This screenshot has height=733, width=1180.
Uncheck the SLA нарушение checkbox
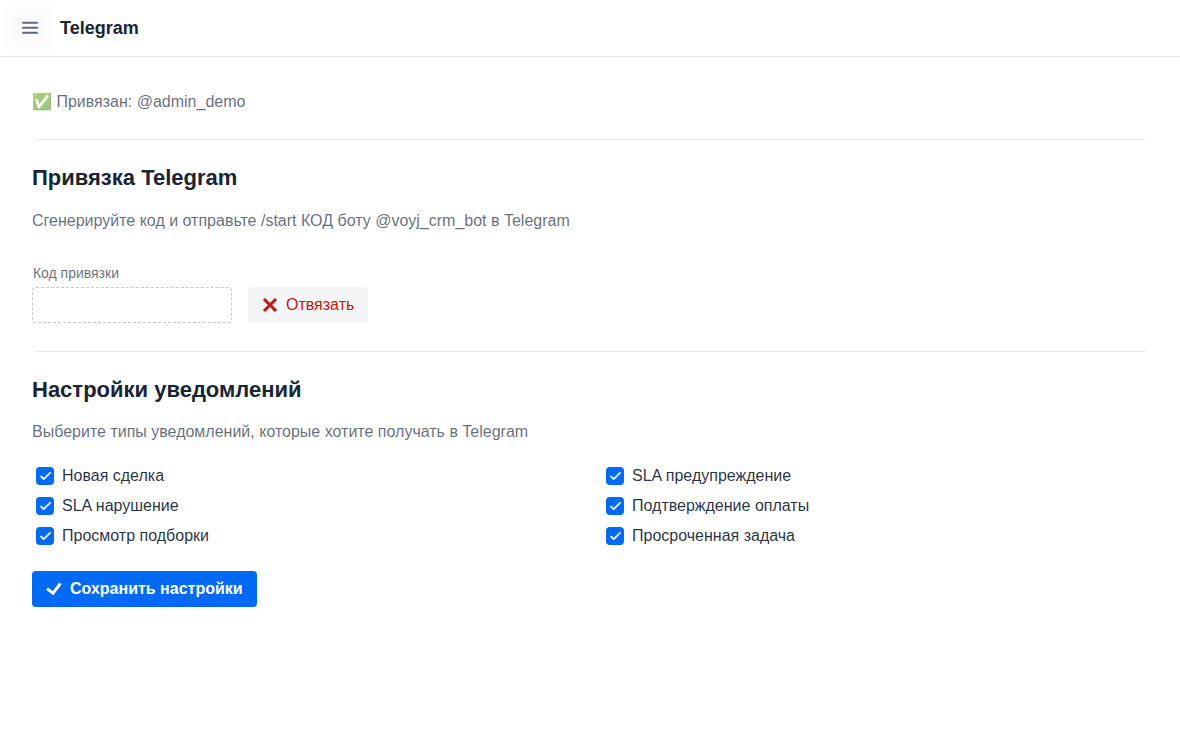[x=44, y=506]
